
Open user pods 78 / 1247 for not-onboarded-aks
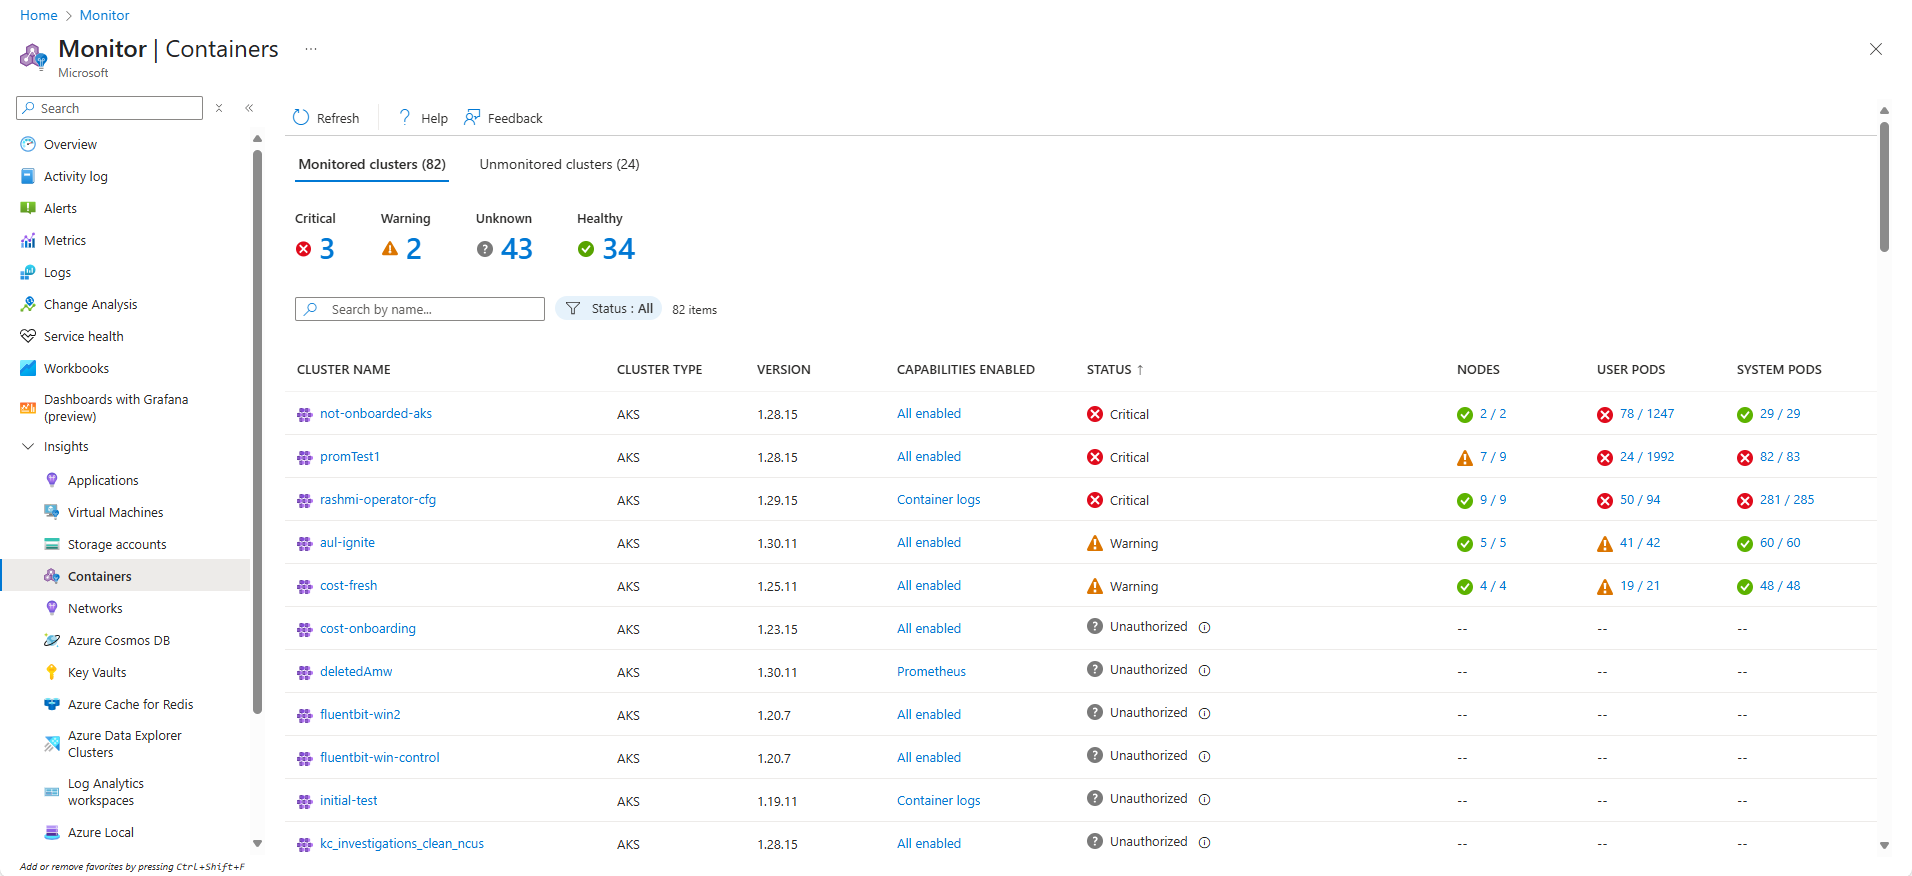tap(1647, 414)
